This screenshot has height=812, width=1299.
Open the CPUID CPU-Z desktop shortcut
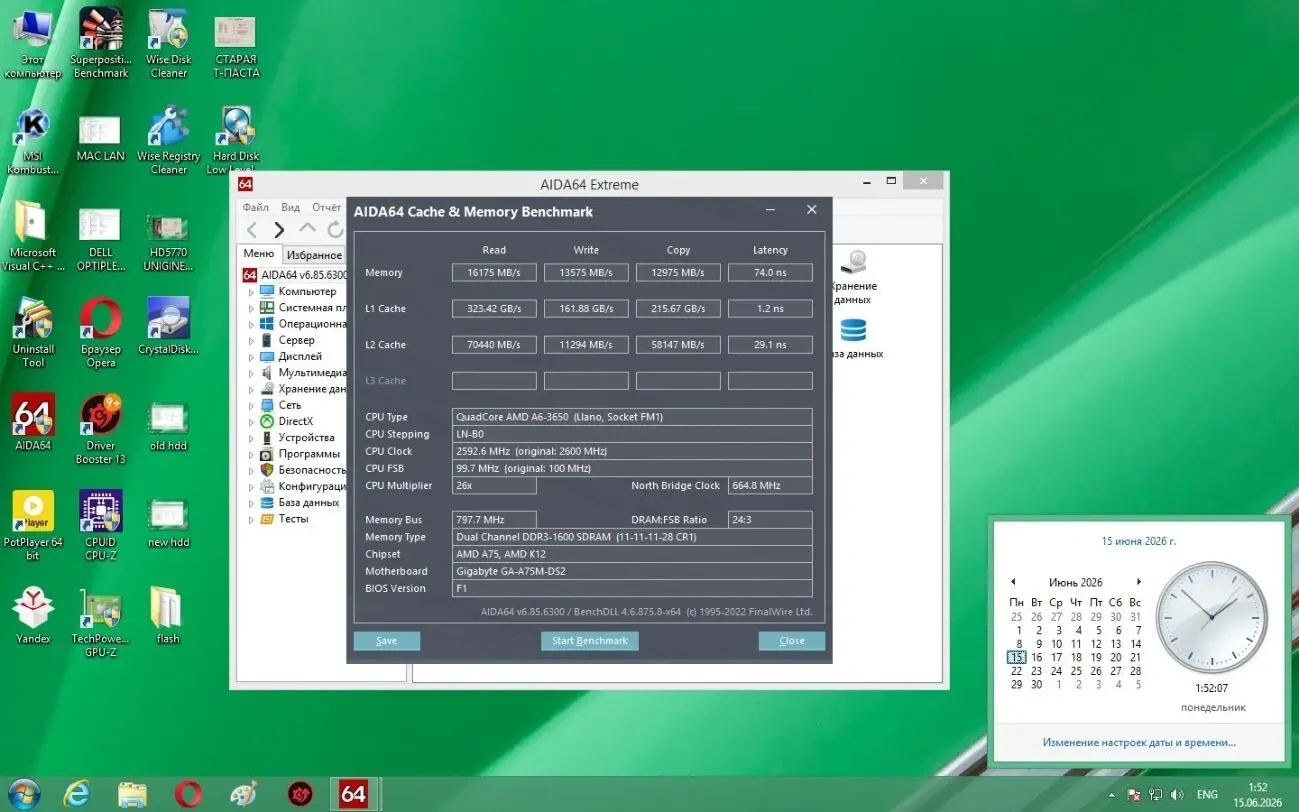coord(101,526)
